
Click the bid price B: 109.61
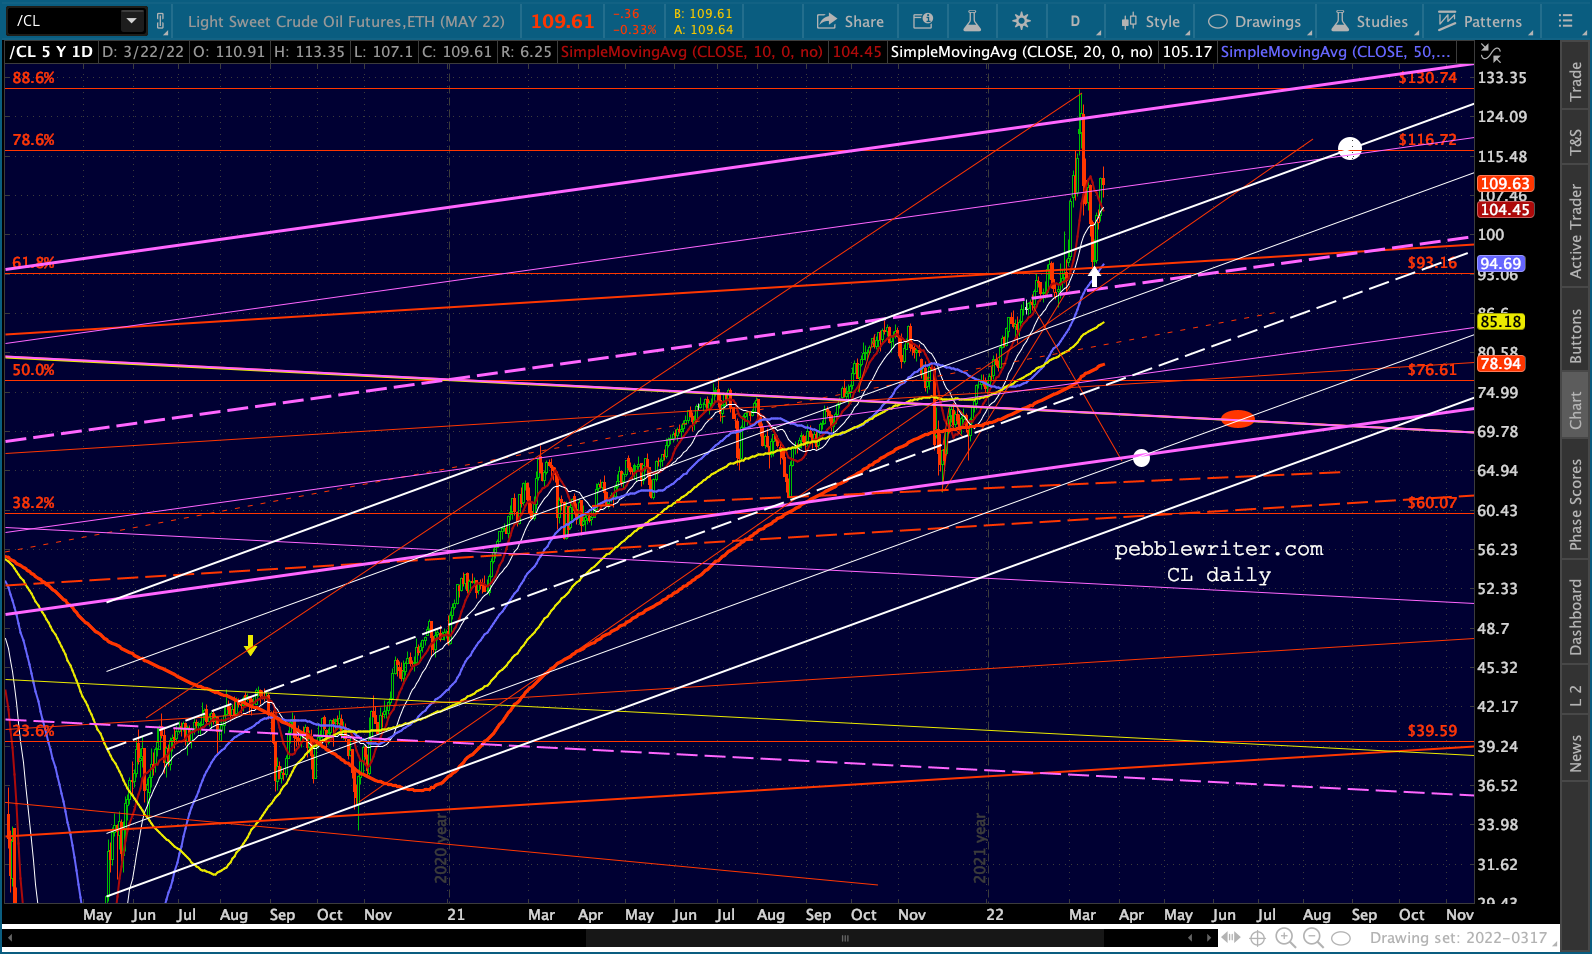click(x=703, y=14)
